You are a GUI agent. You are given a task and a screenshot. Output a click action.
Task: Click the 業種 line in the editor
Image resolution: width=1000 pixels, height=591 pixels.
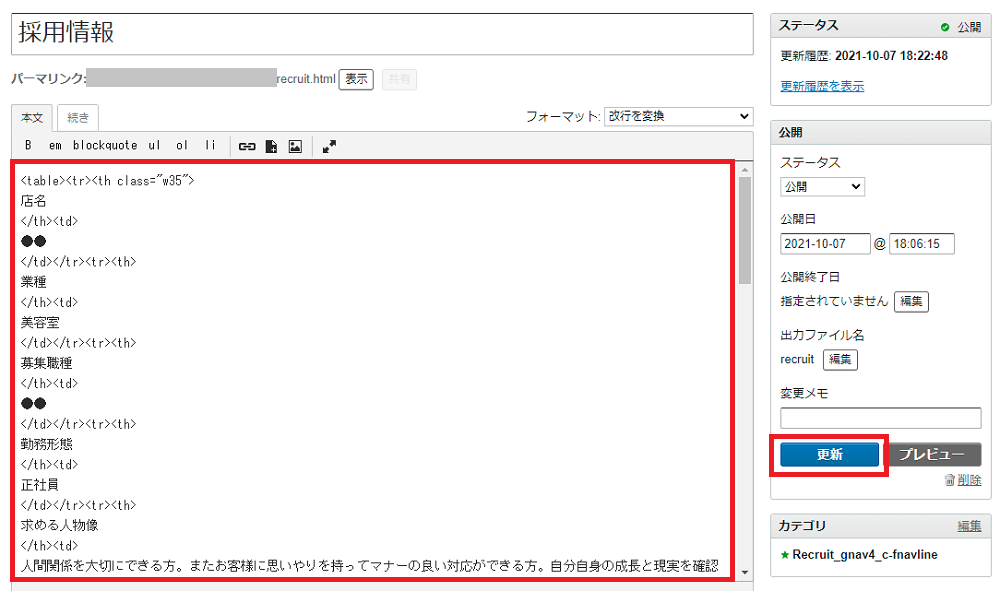click(x=33, y=282)
